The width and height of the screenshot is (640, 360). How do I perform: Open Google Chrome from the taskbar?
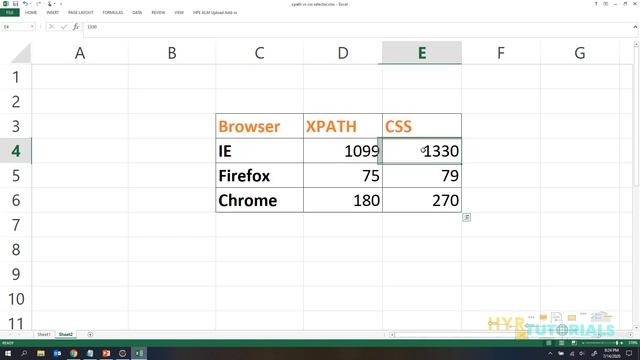pos(73,353)
